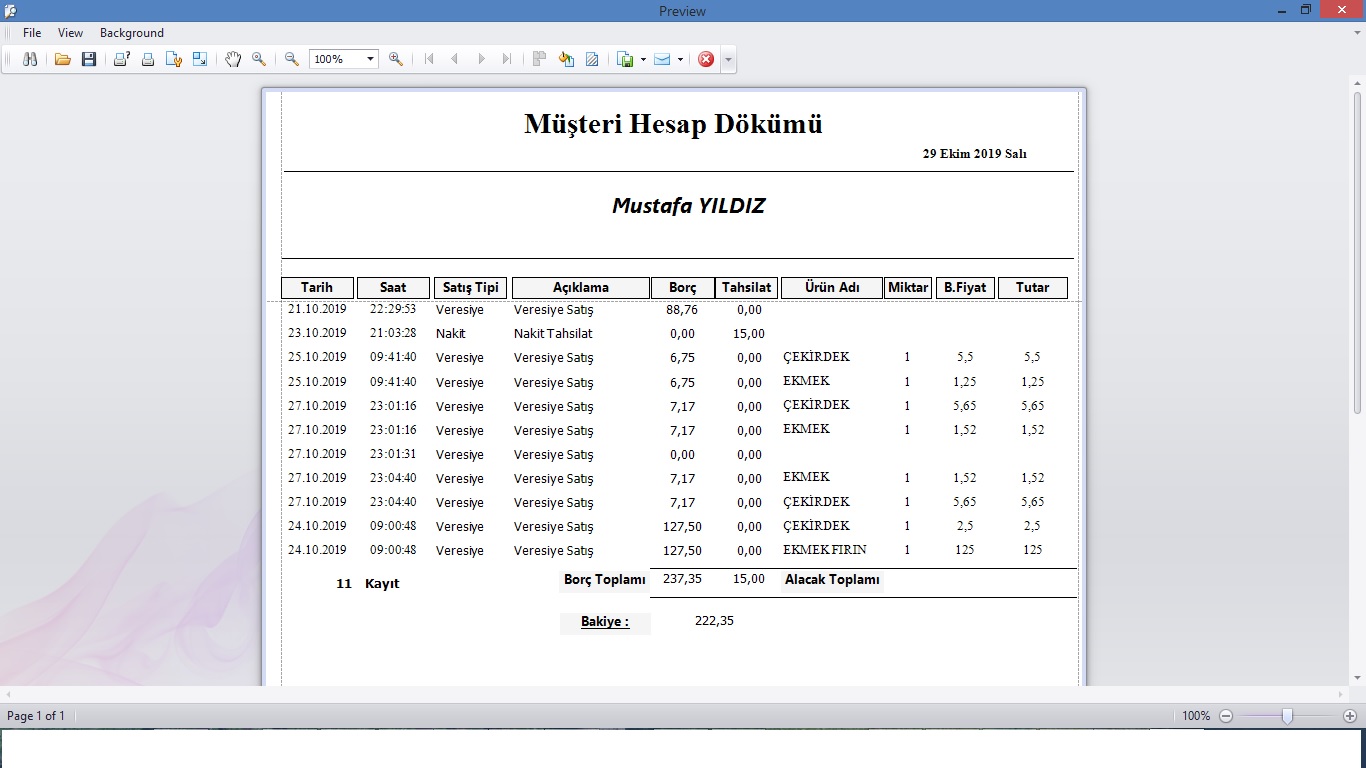Open the page Background Color paint bucket
This screenshot has width=1366, height=768.
pyautogui.click(x=566, y=59)
